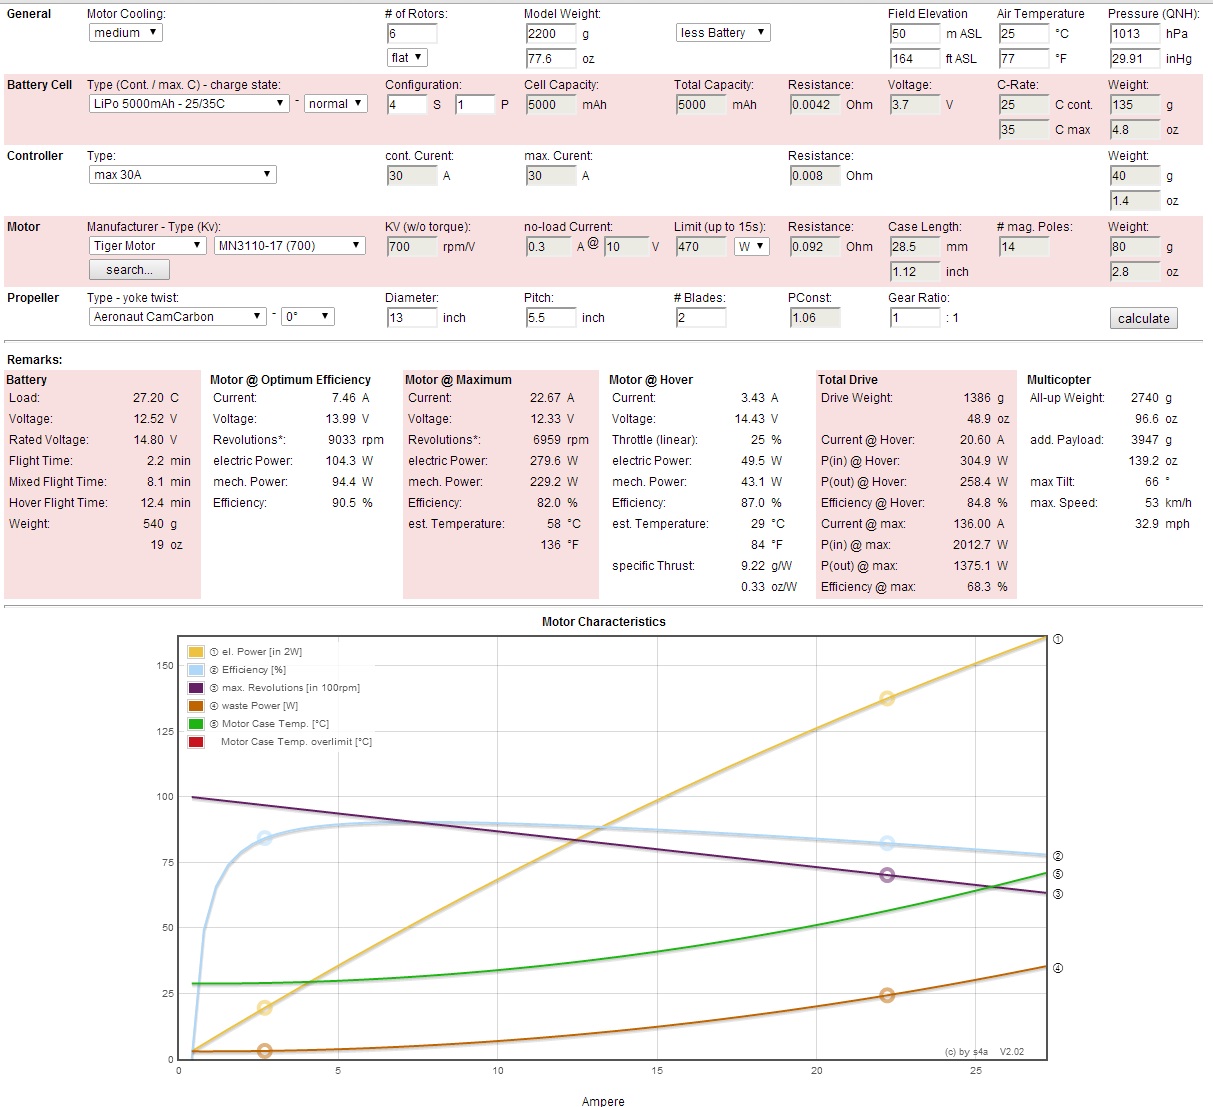Click the propeller Diameter input field
The image size is (1213, 1107).
point(411,318)
